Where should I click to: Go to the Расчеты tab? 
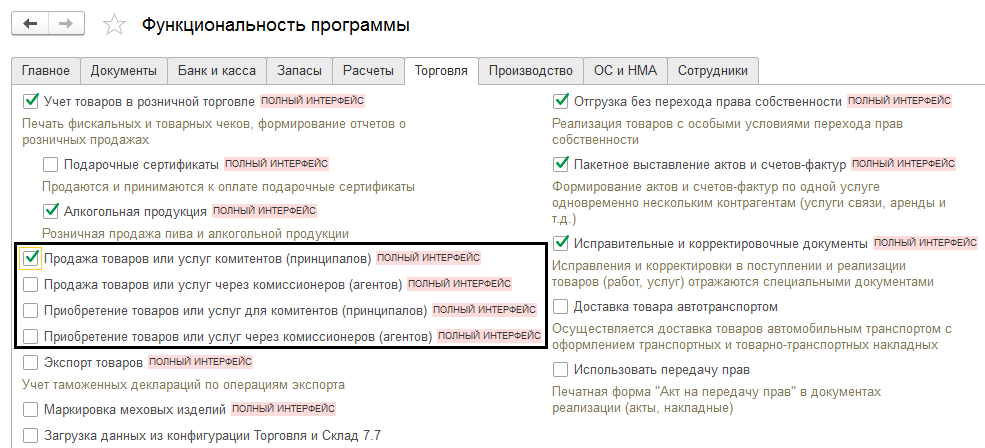pyautogui.click(x=368, y=70)
